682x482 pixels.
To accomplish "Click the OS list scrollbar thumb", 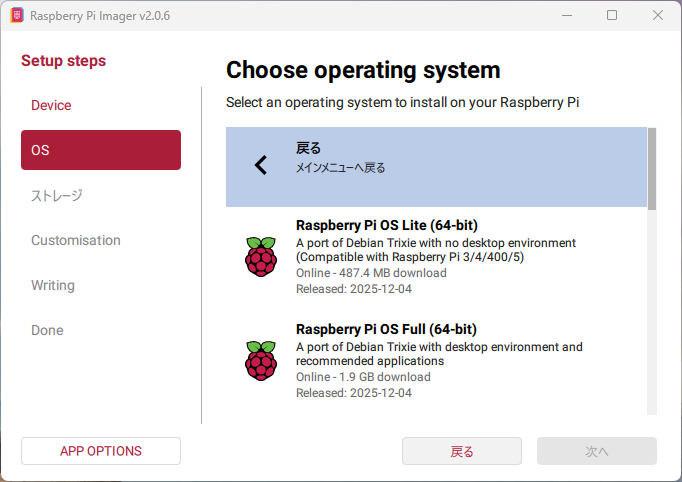I will (x=652, y=167).
